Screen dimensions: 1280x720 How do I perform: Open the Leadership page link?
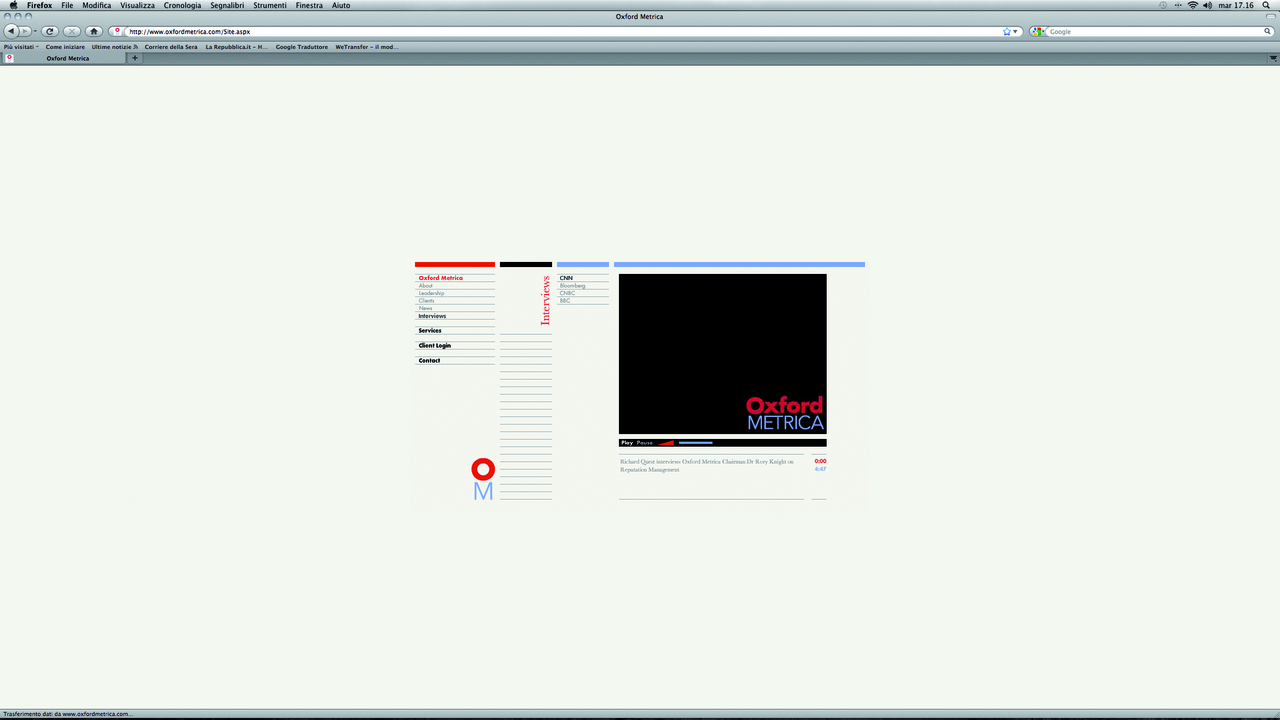click(431, 293)
